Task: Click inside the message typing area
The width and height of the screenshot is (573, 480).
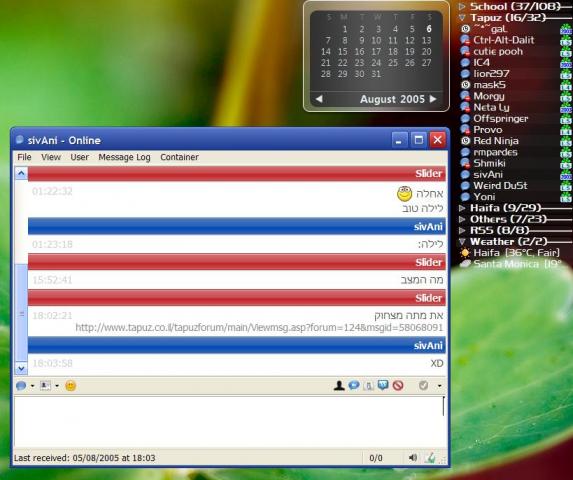Action: tap(230, 422)
